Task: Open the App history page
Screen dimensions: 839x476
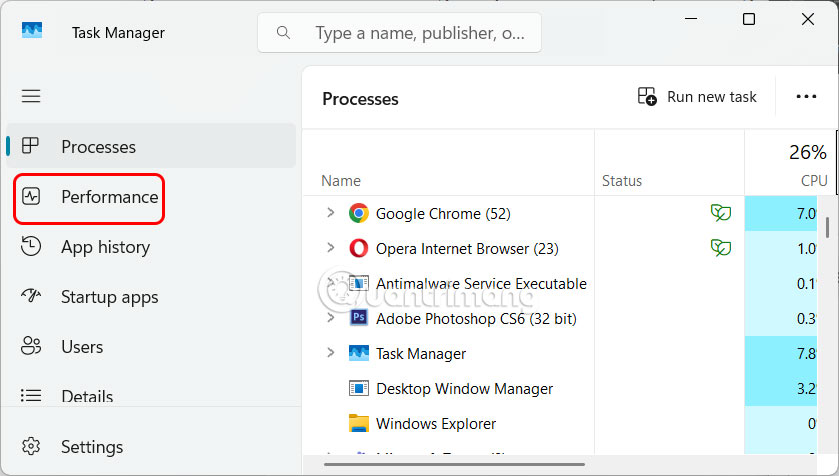Action: [151, 247]
